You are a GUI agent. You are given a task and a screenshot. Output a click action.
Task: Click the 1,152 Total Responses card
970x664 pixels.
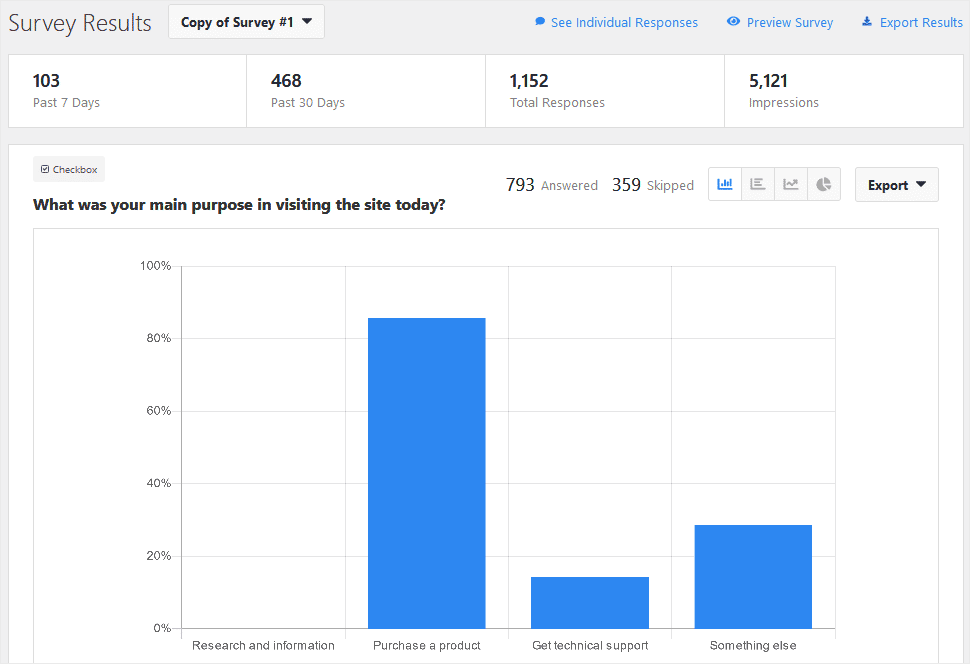(604, 90)
